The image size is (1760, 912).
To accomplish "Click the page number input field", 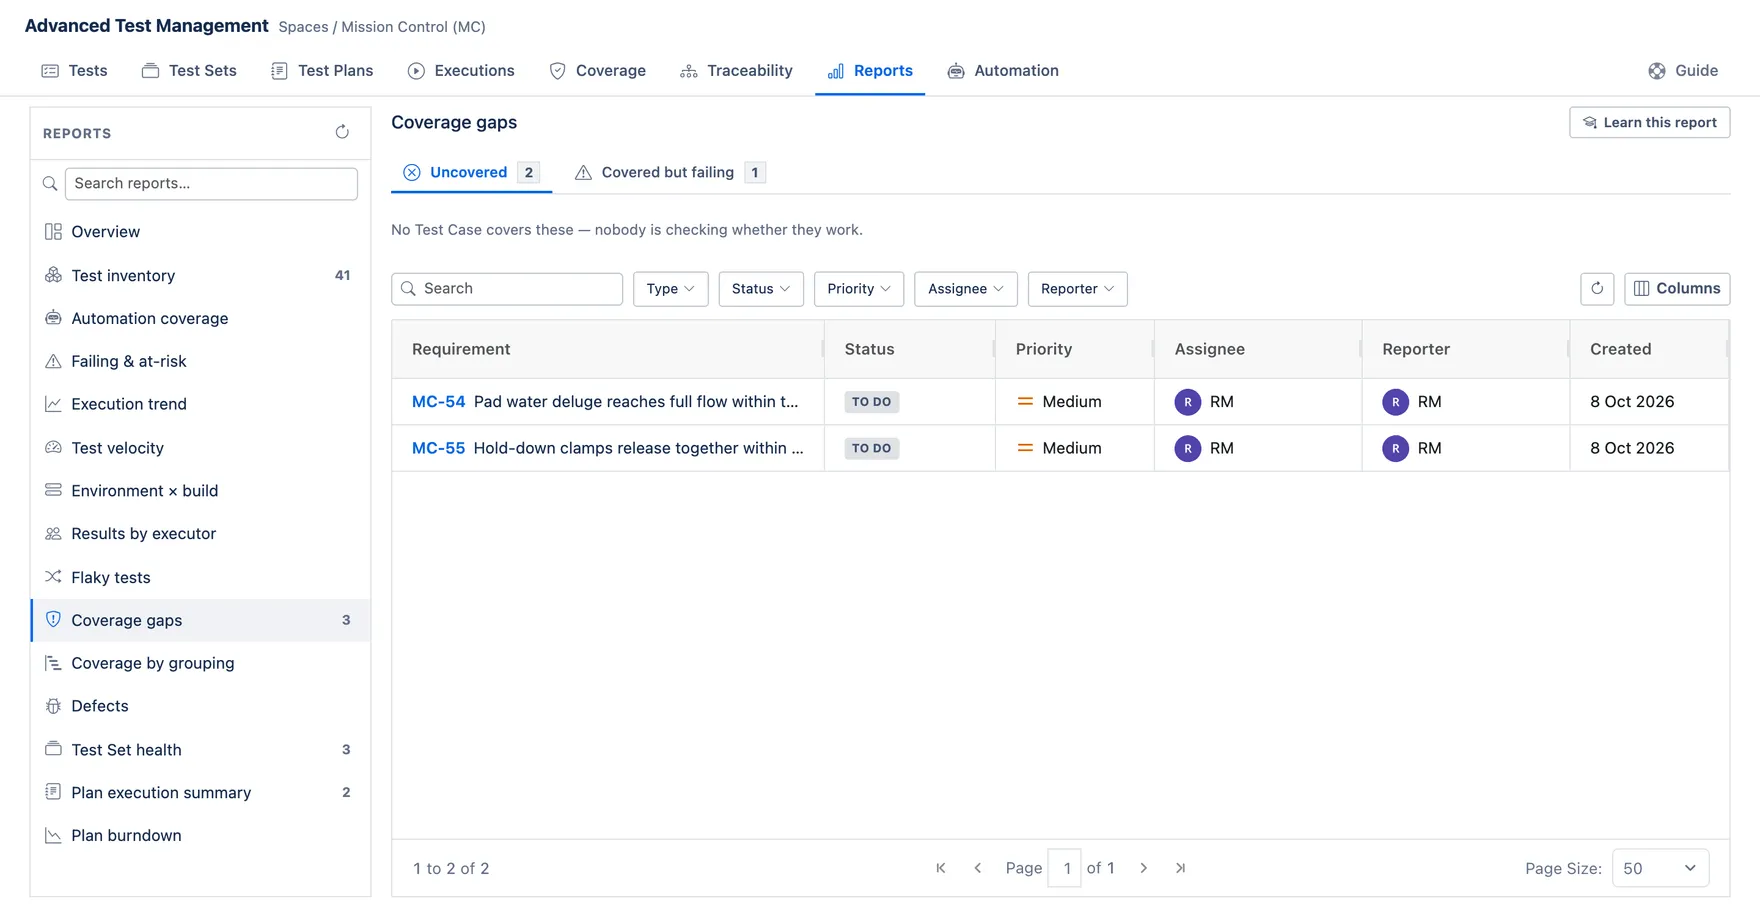I will pos(1065,868).
